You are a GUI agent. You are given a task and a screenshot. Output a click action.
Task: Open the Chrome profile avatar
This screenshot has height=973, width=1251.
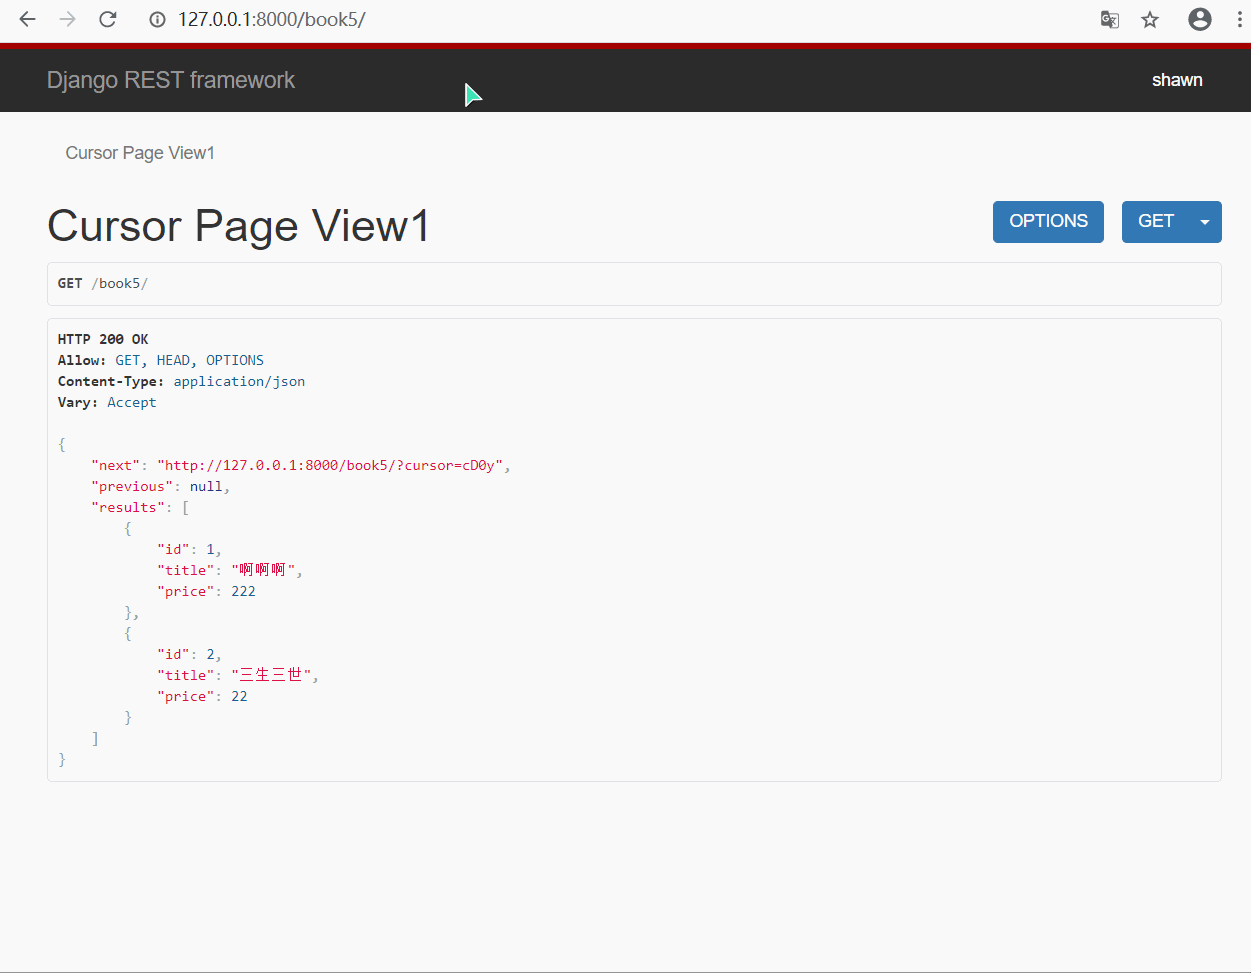(1199, 20)
